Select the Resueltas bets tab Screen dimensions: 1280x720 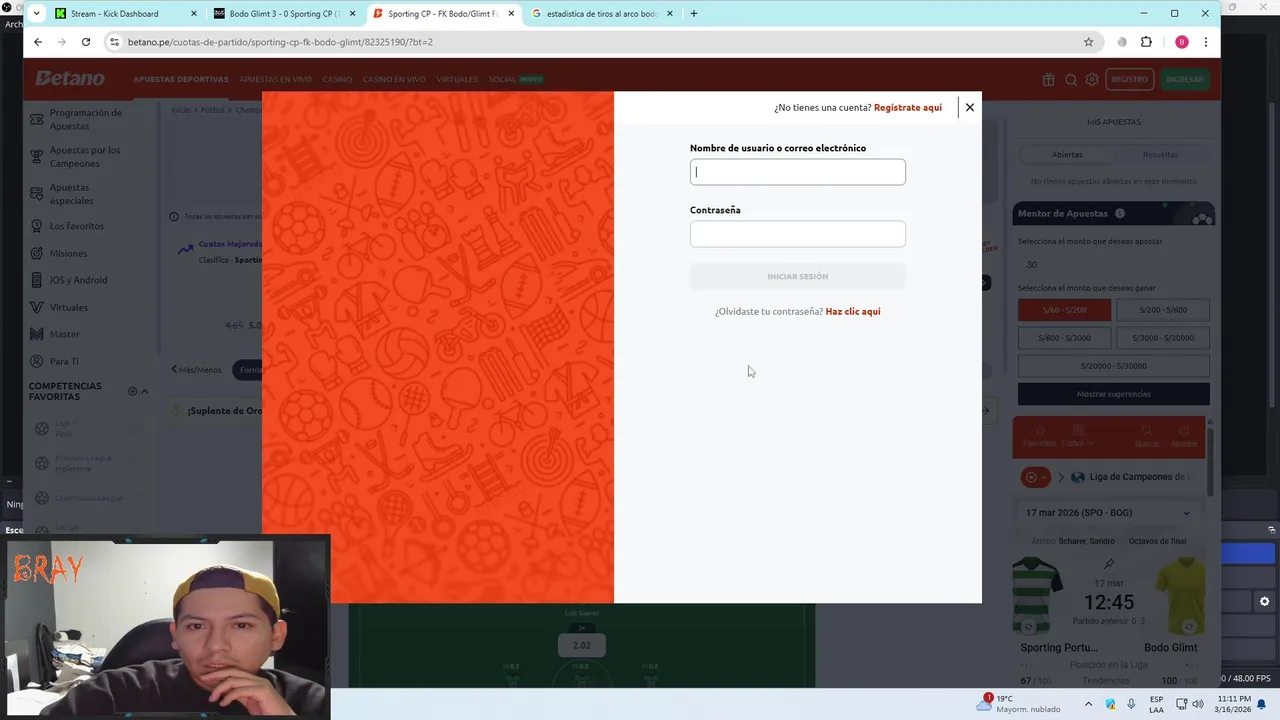point(1160,155)
